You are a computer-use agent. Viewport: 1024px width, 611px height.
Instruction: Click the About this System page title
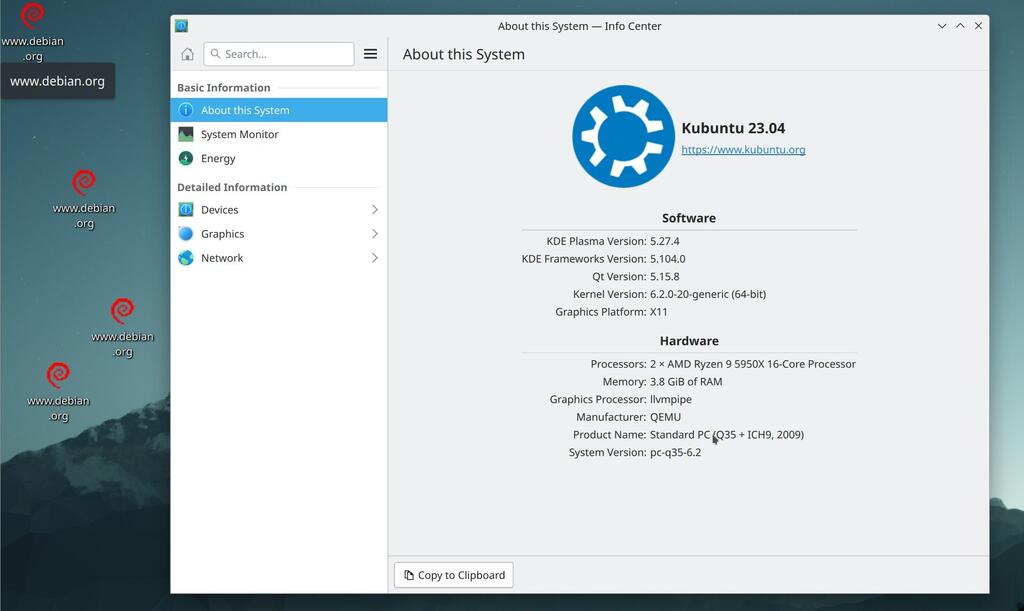[464, 55]
